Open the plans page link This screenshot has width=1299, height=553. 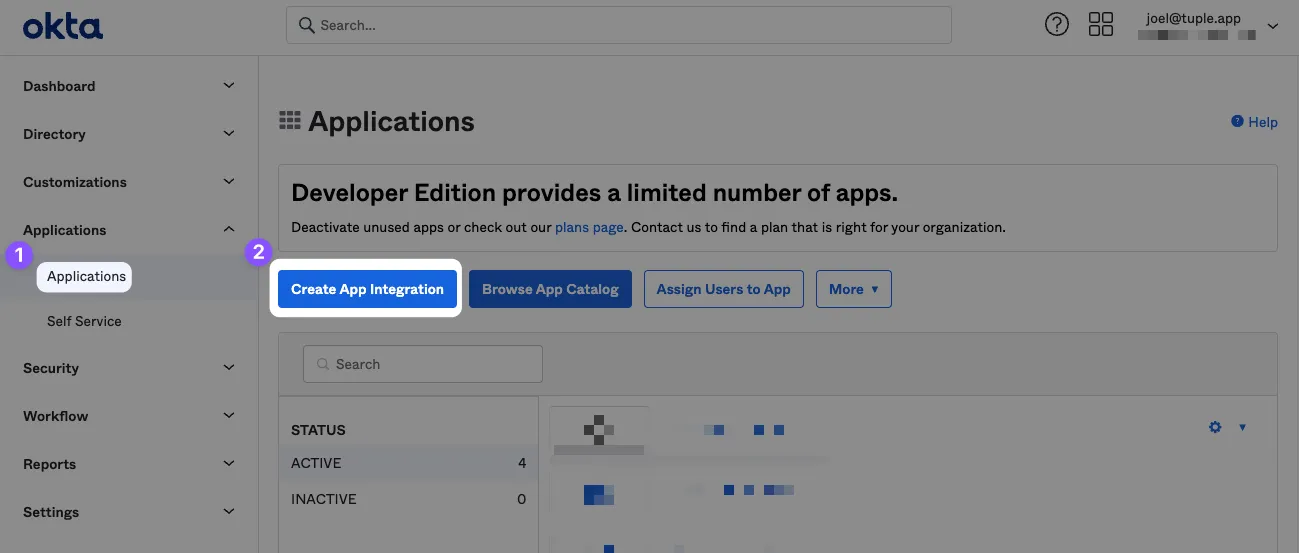pyautogui.click(x=589, y=227)
